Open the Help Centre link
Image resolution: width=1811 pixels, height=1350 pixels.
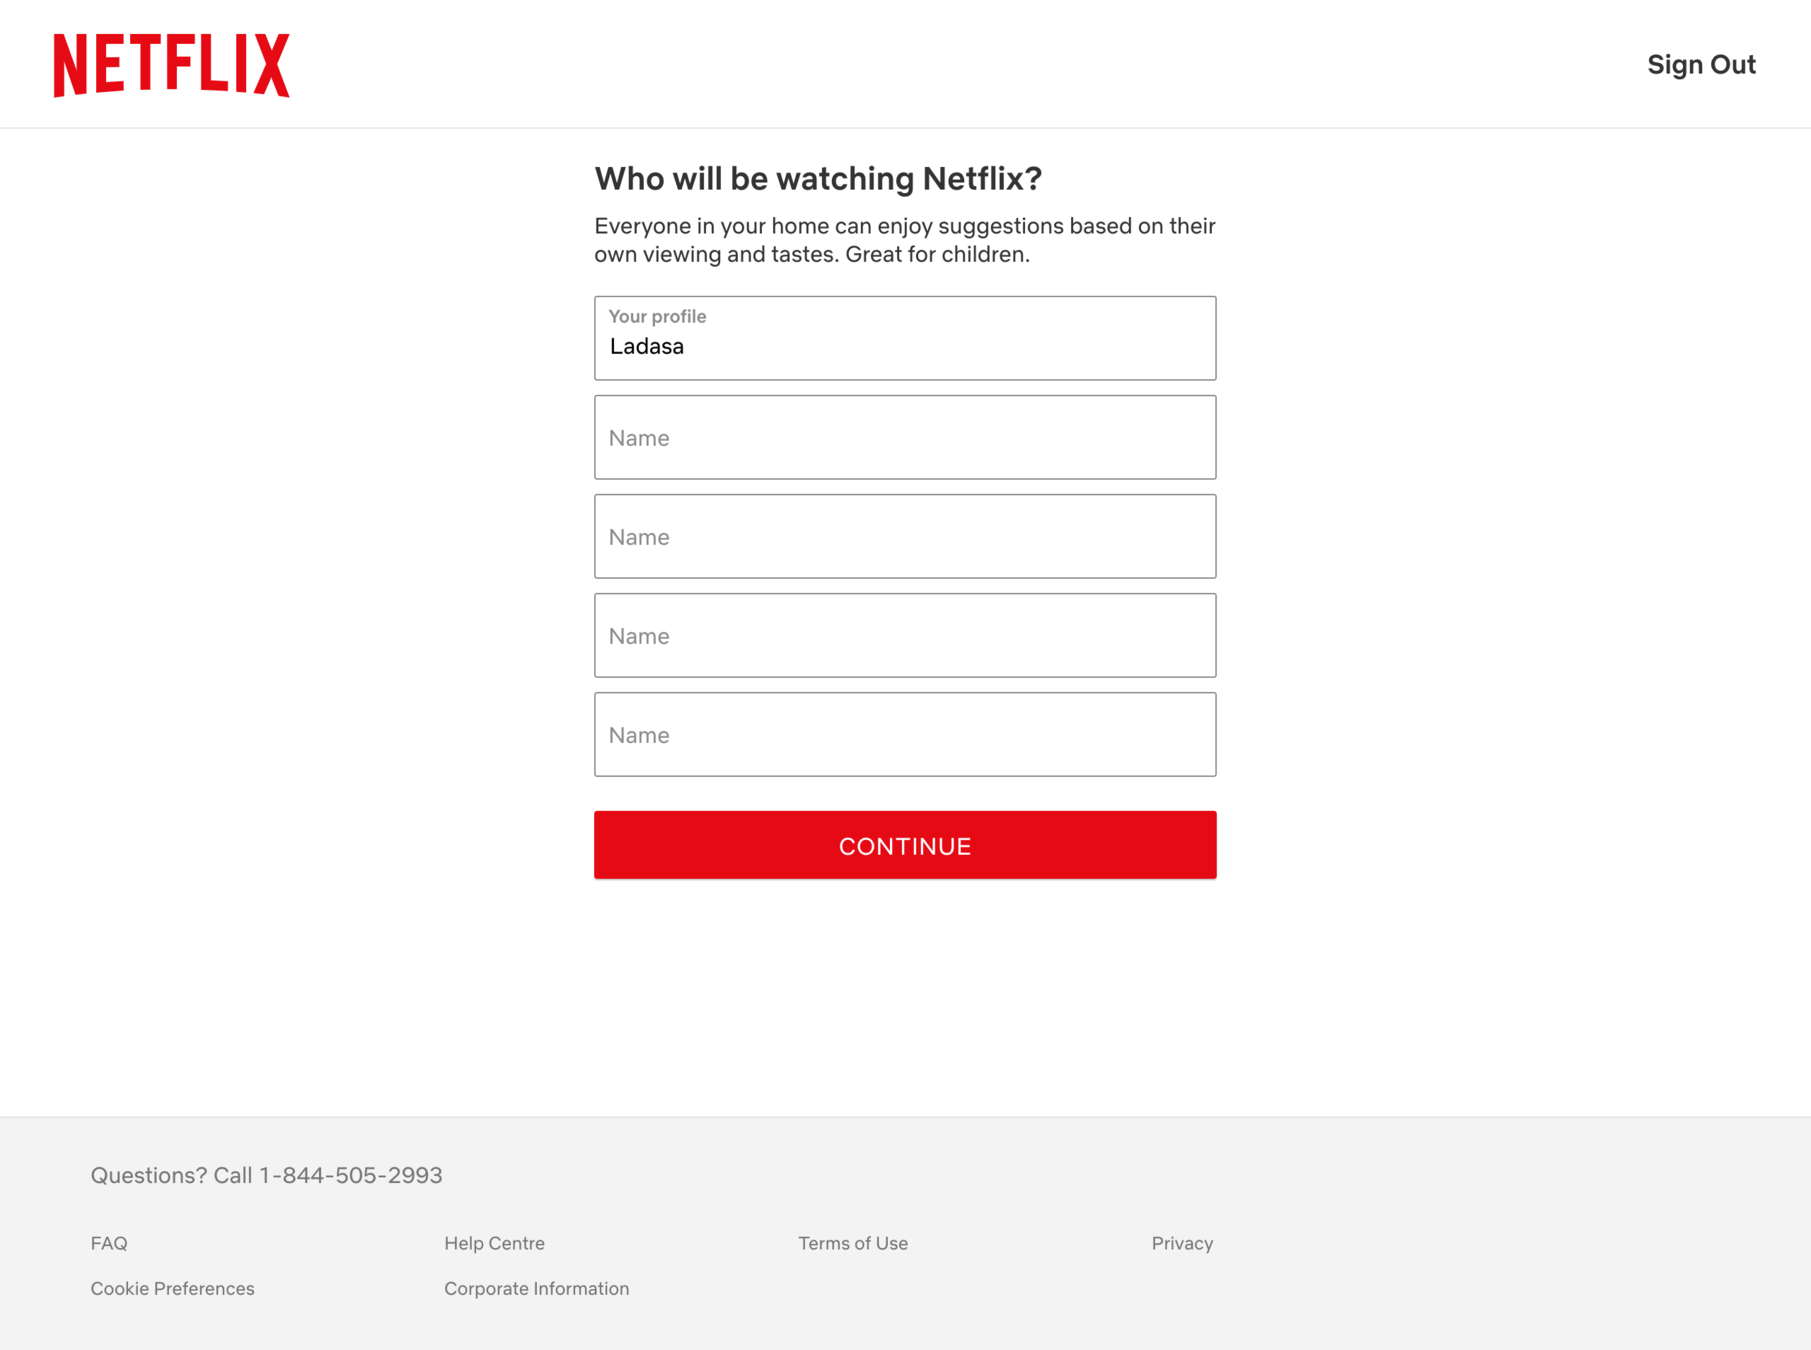pos(494,1243)
